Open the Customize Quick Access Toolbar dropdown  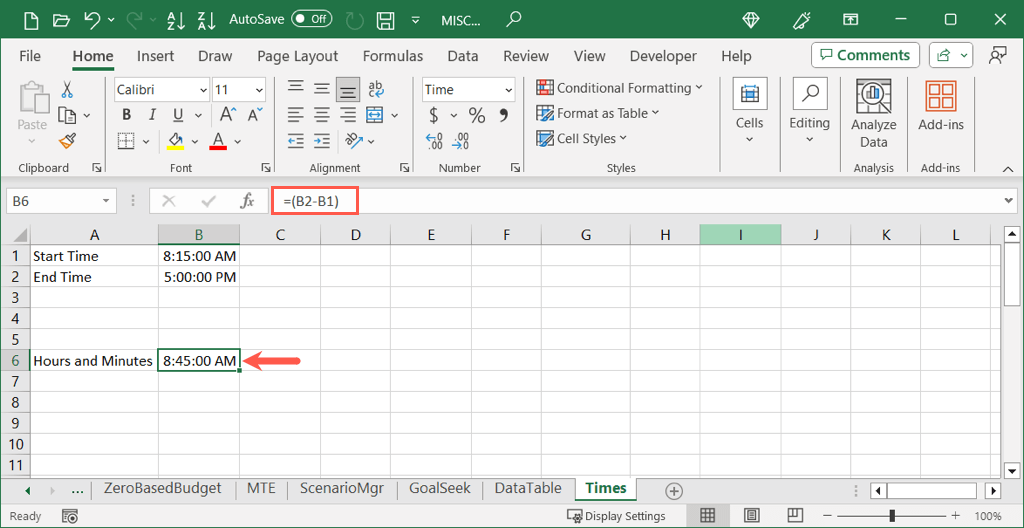(415, 20)
